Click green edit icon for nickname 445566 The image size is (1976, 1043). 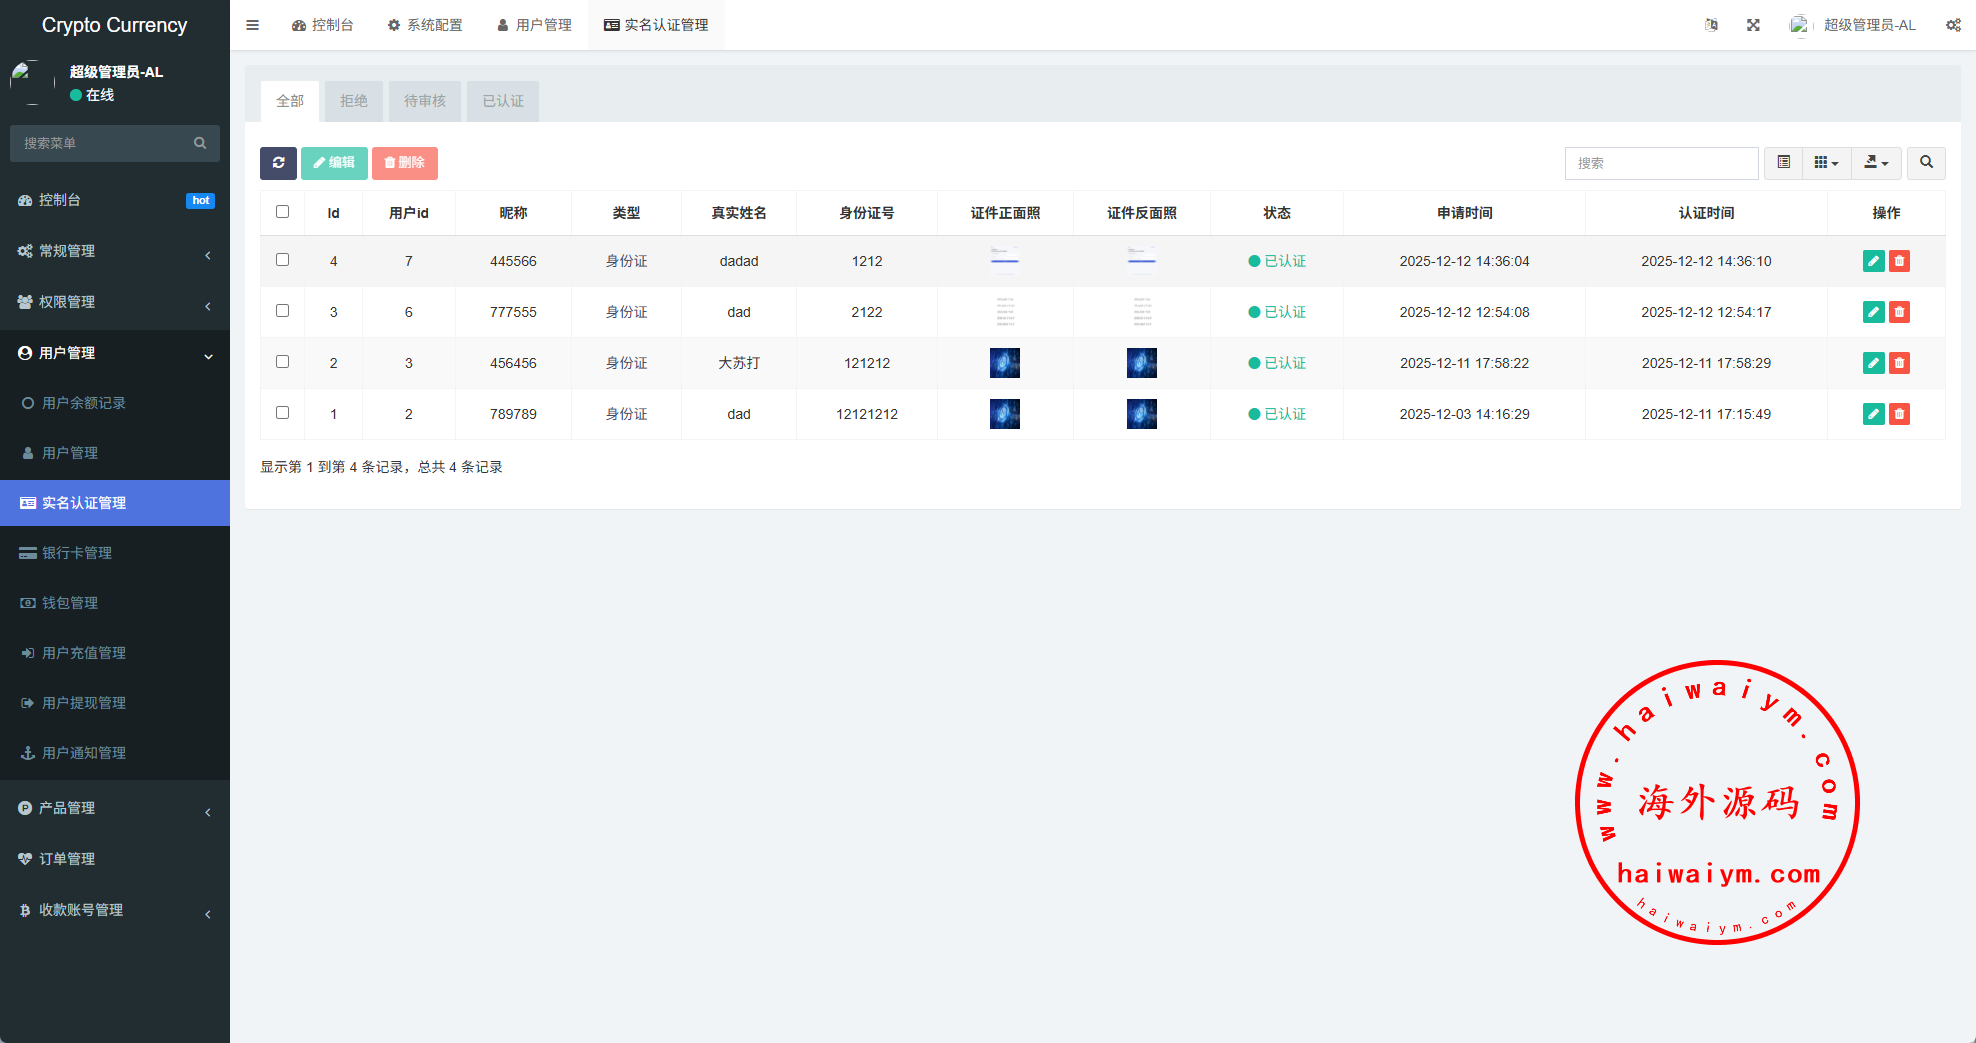pyautogui.click(x=1873, y=261)
